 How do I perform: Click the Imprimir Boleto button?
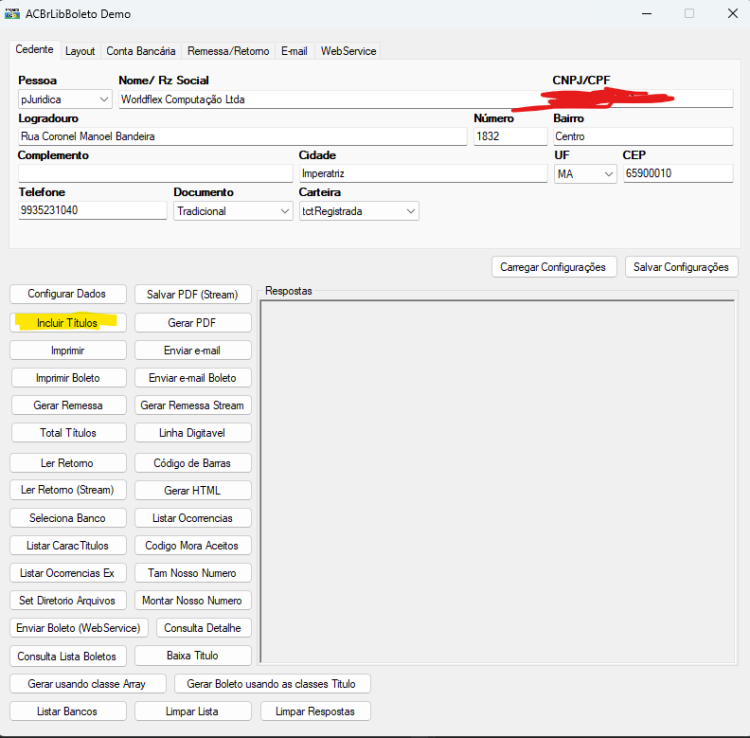coord(69,378)
